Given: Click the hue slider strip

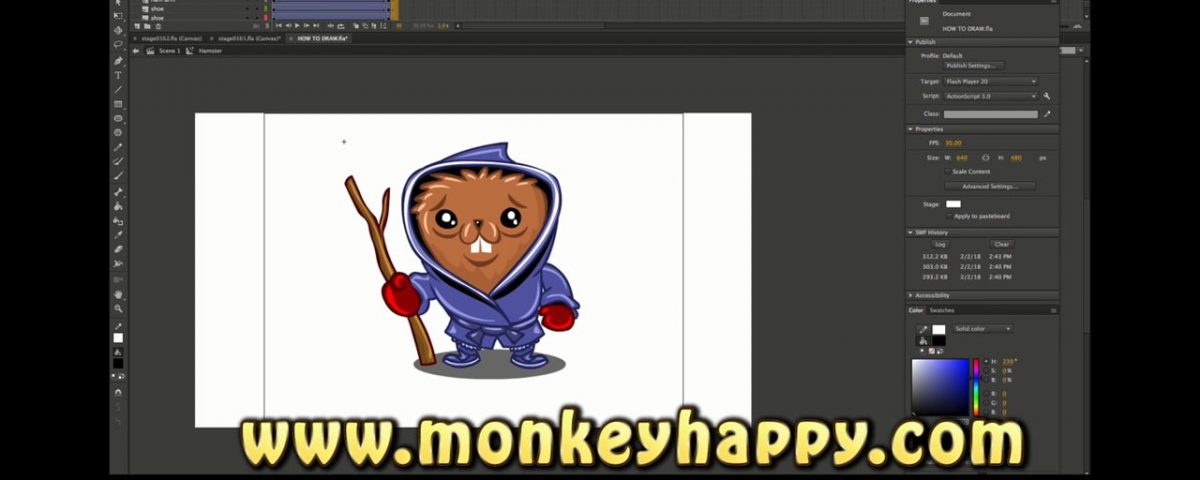Looking at the screenshot, I should pos(976,385).
